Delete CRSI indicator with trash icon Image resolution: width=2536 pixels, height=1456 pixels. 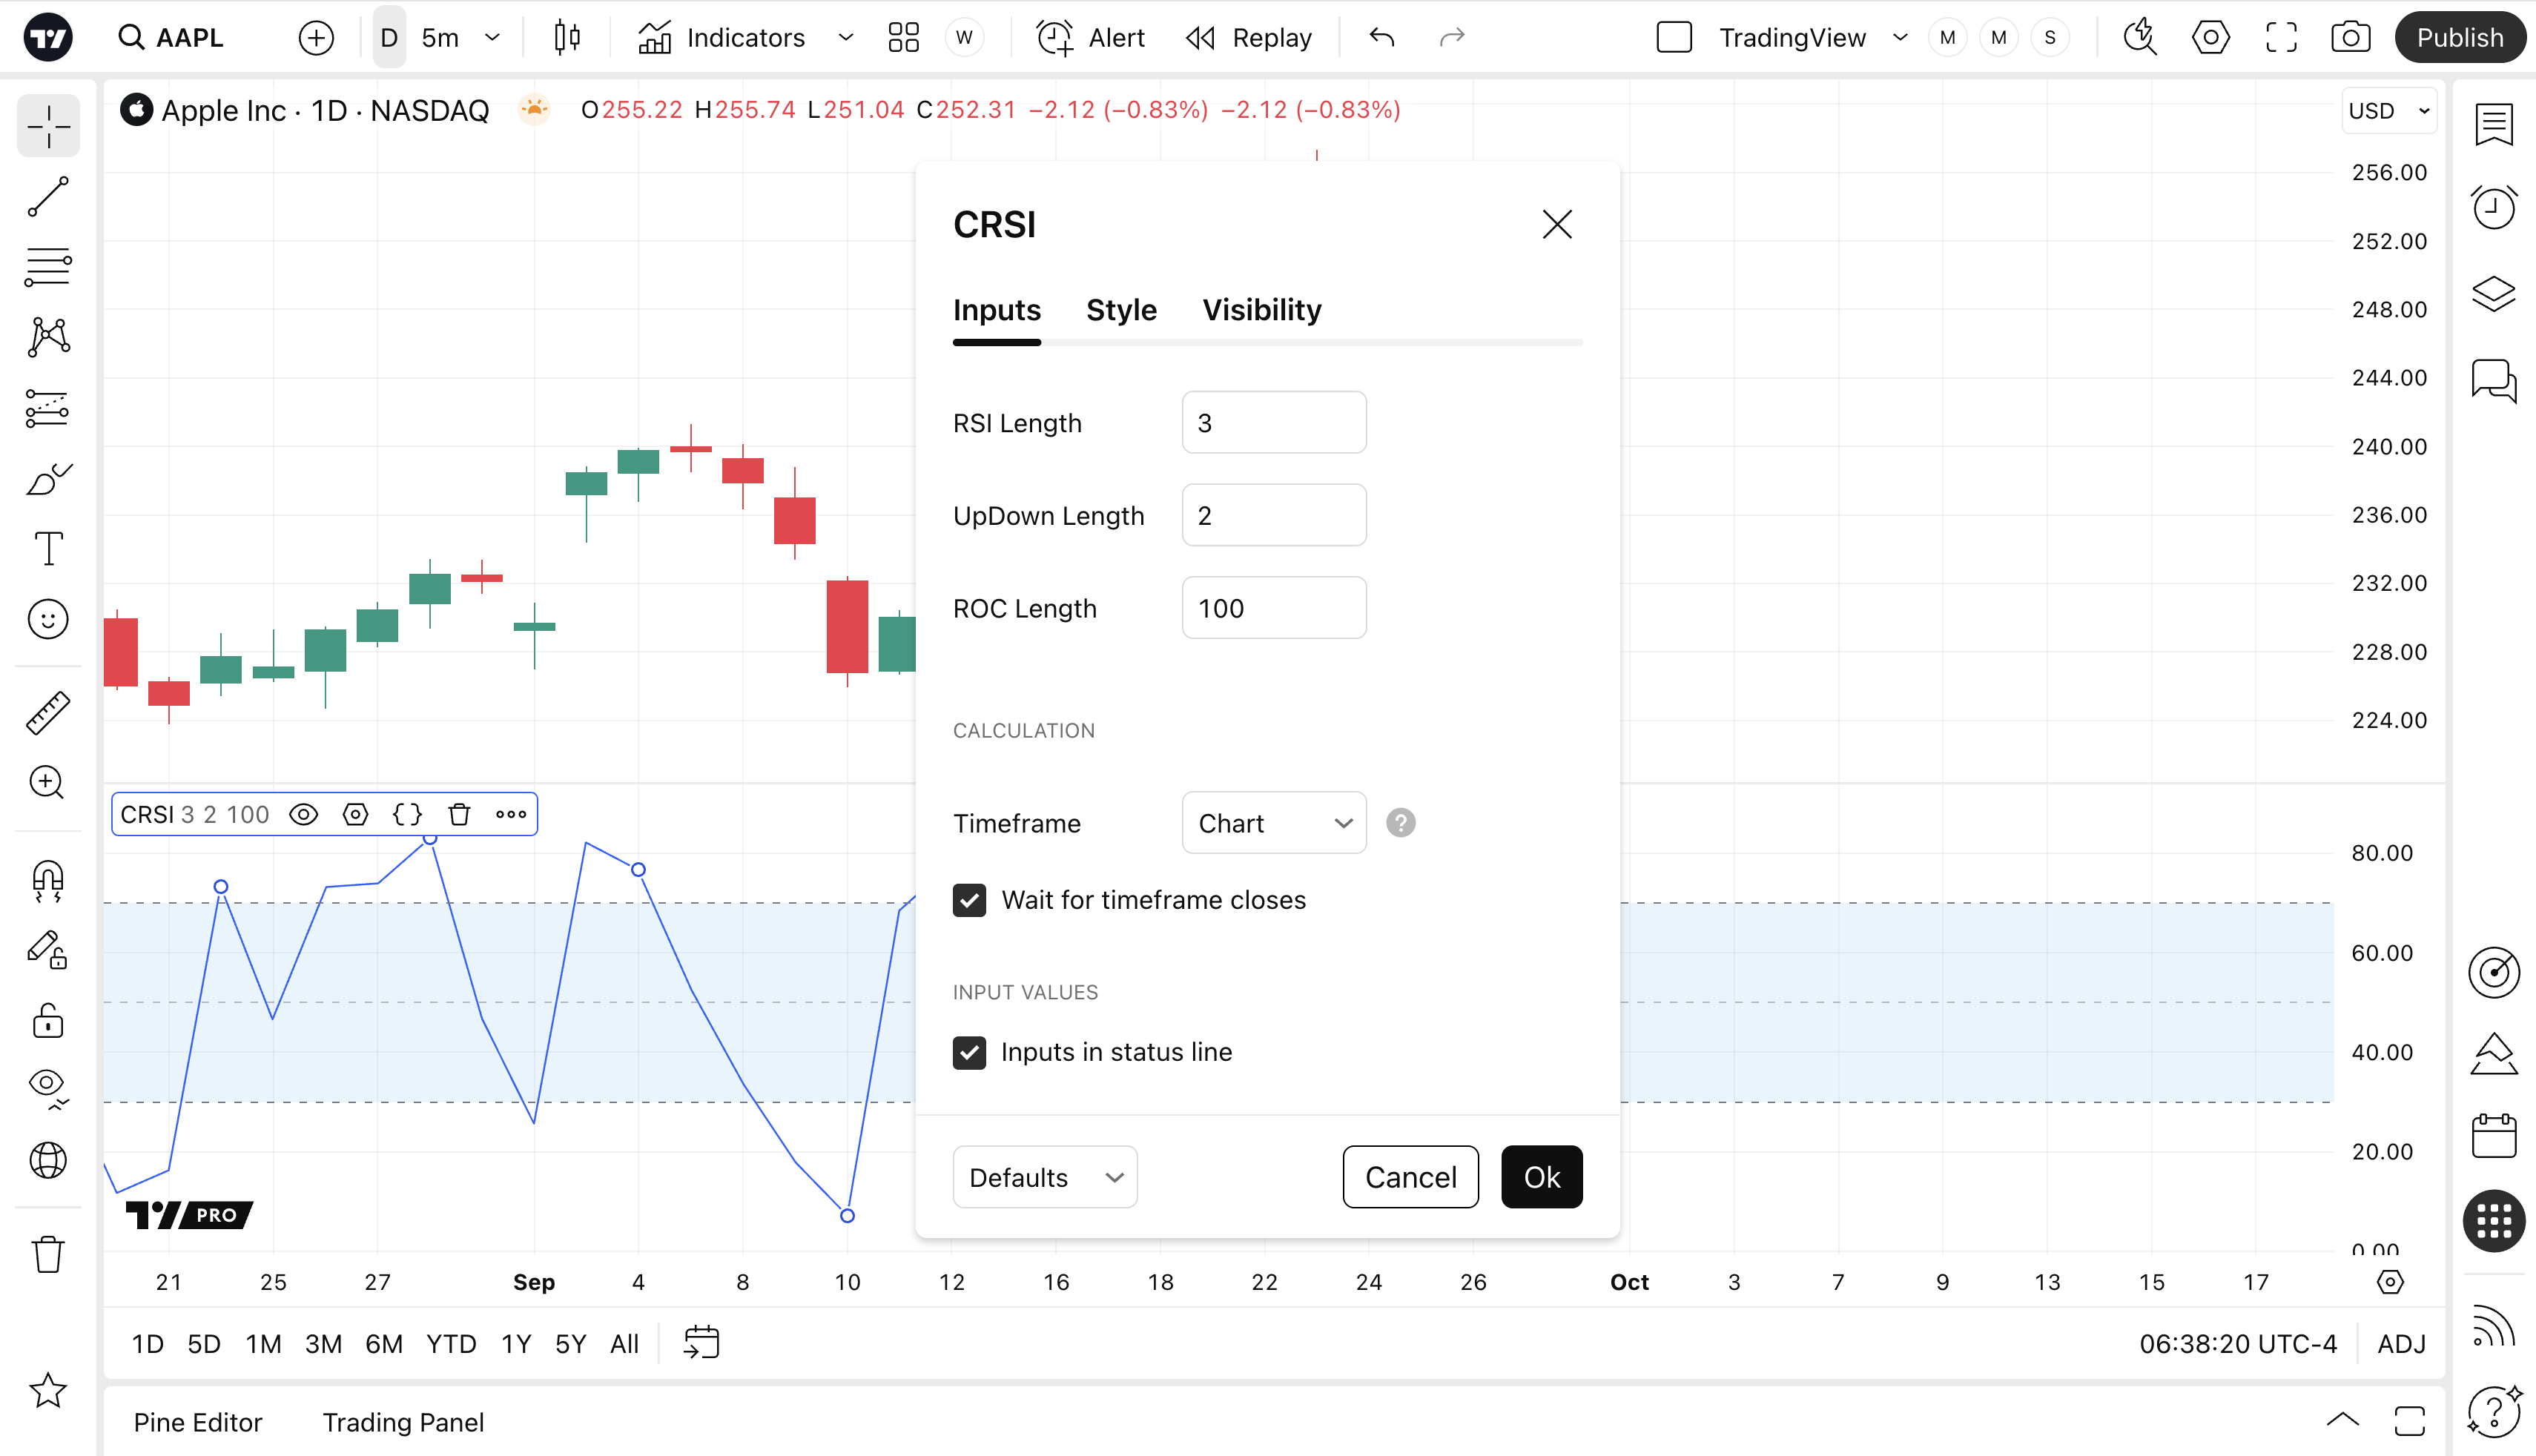[459, 814]
